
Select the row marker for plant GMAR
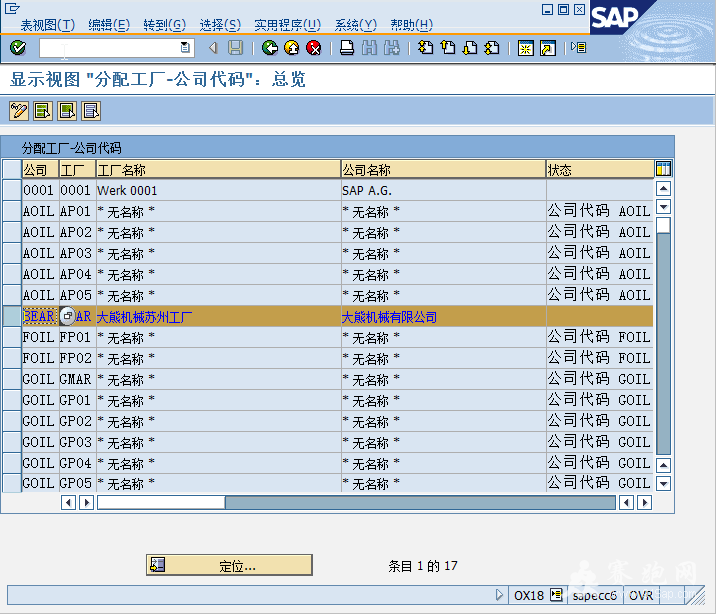pos(12,379)
